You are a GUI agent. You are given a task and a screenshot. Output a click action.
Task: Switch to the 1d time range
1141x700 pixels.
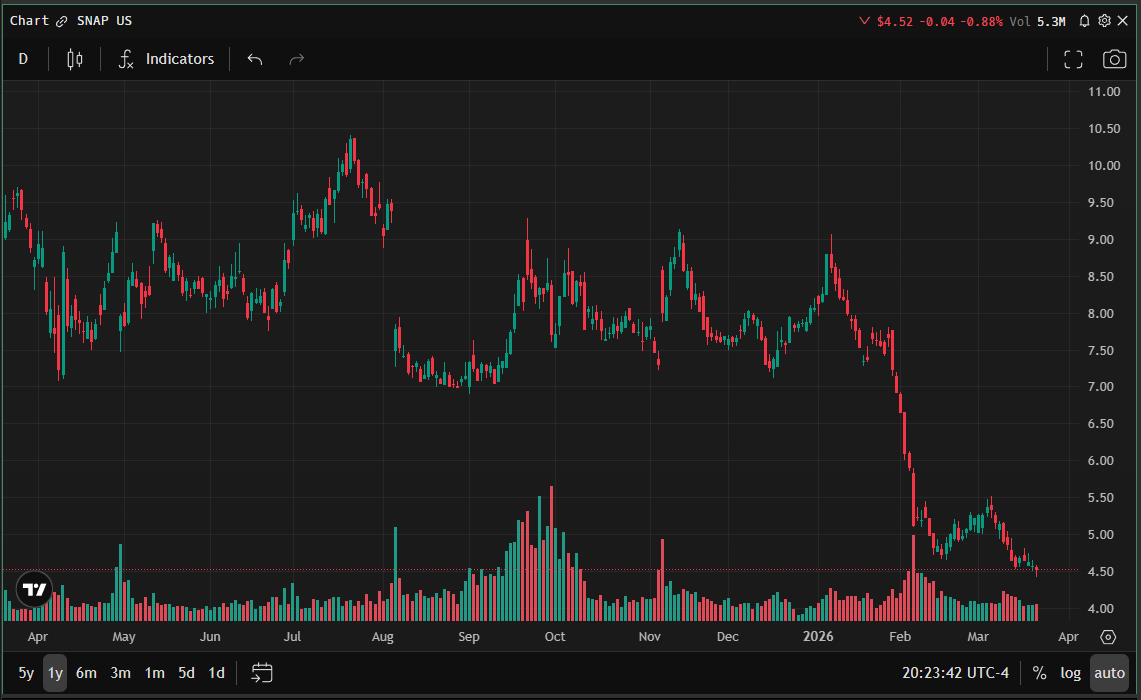[216, 673]
